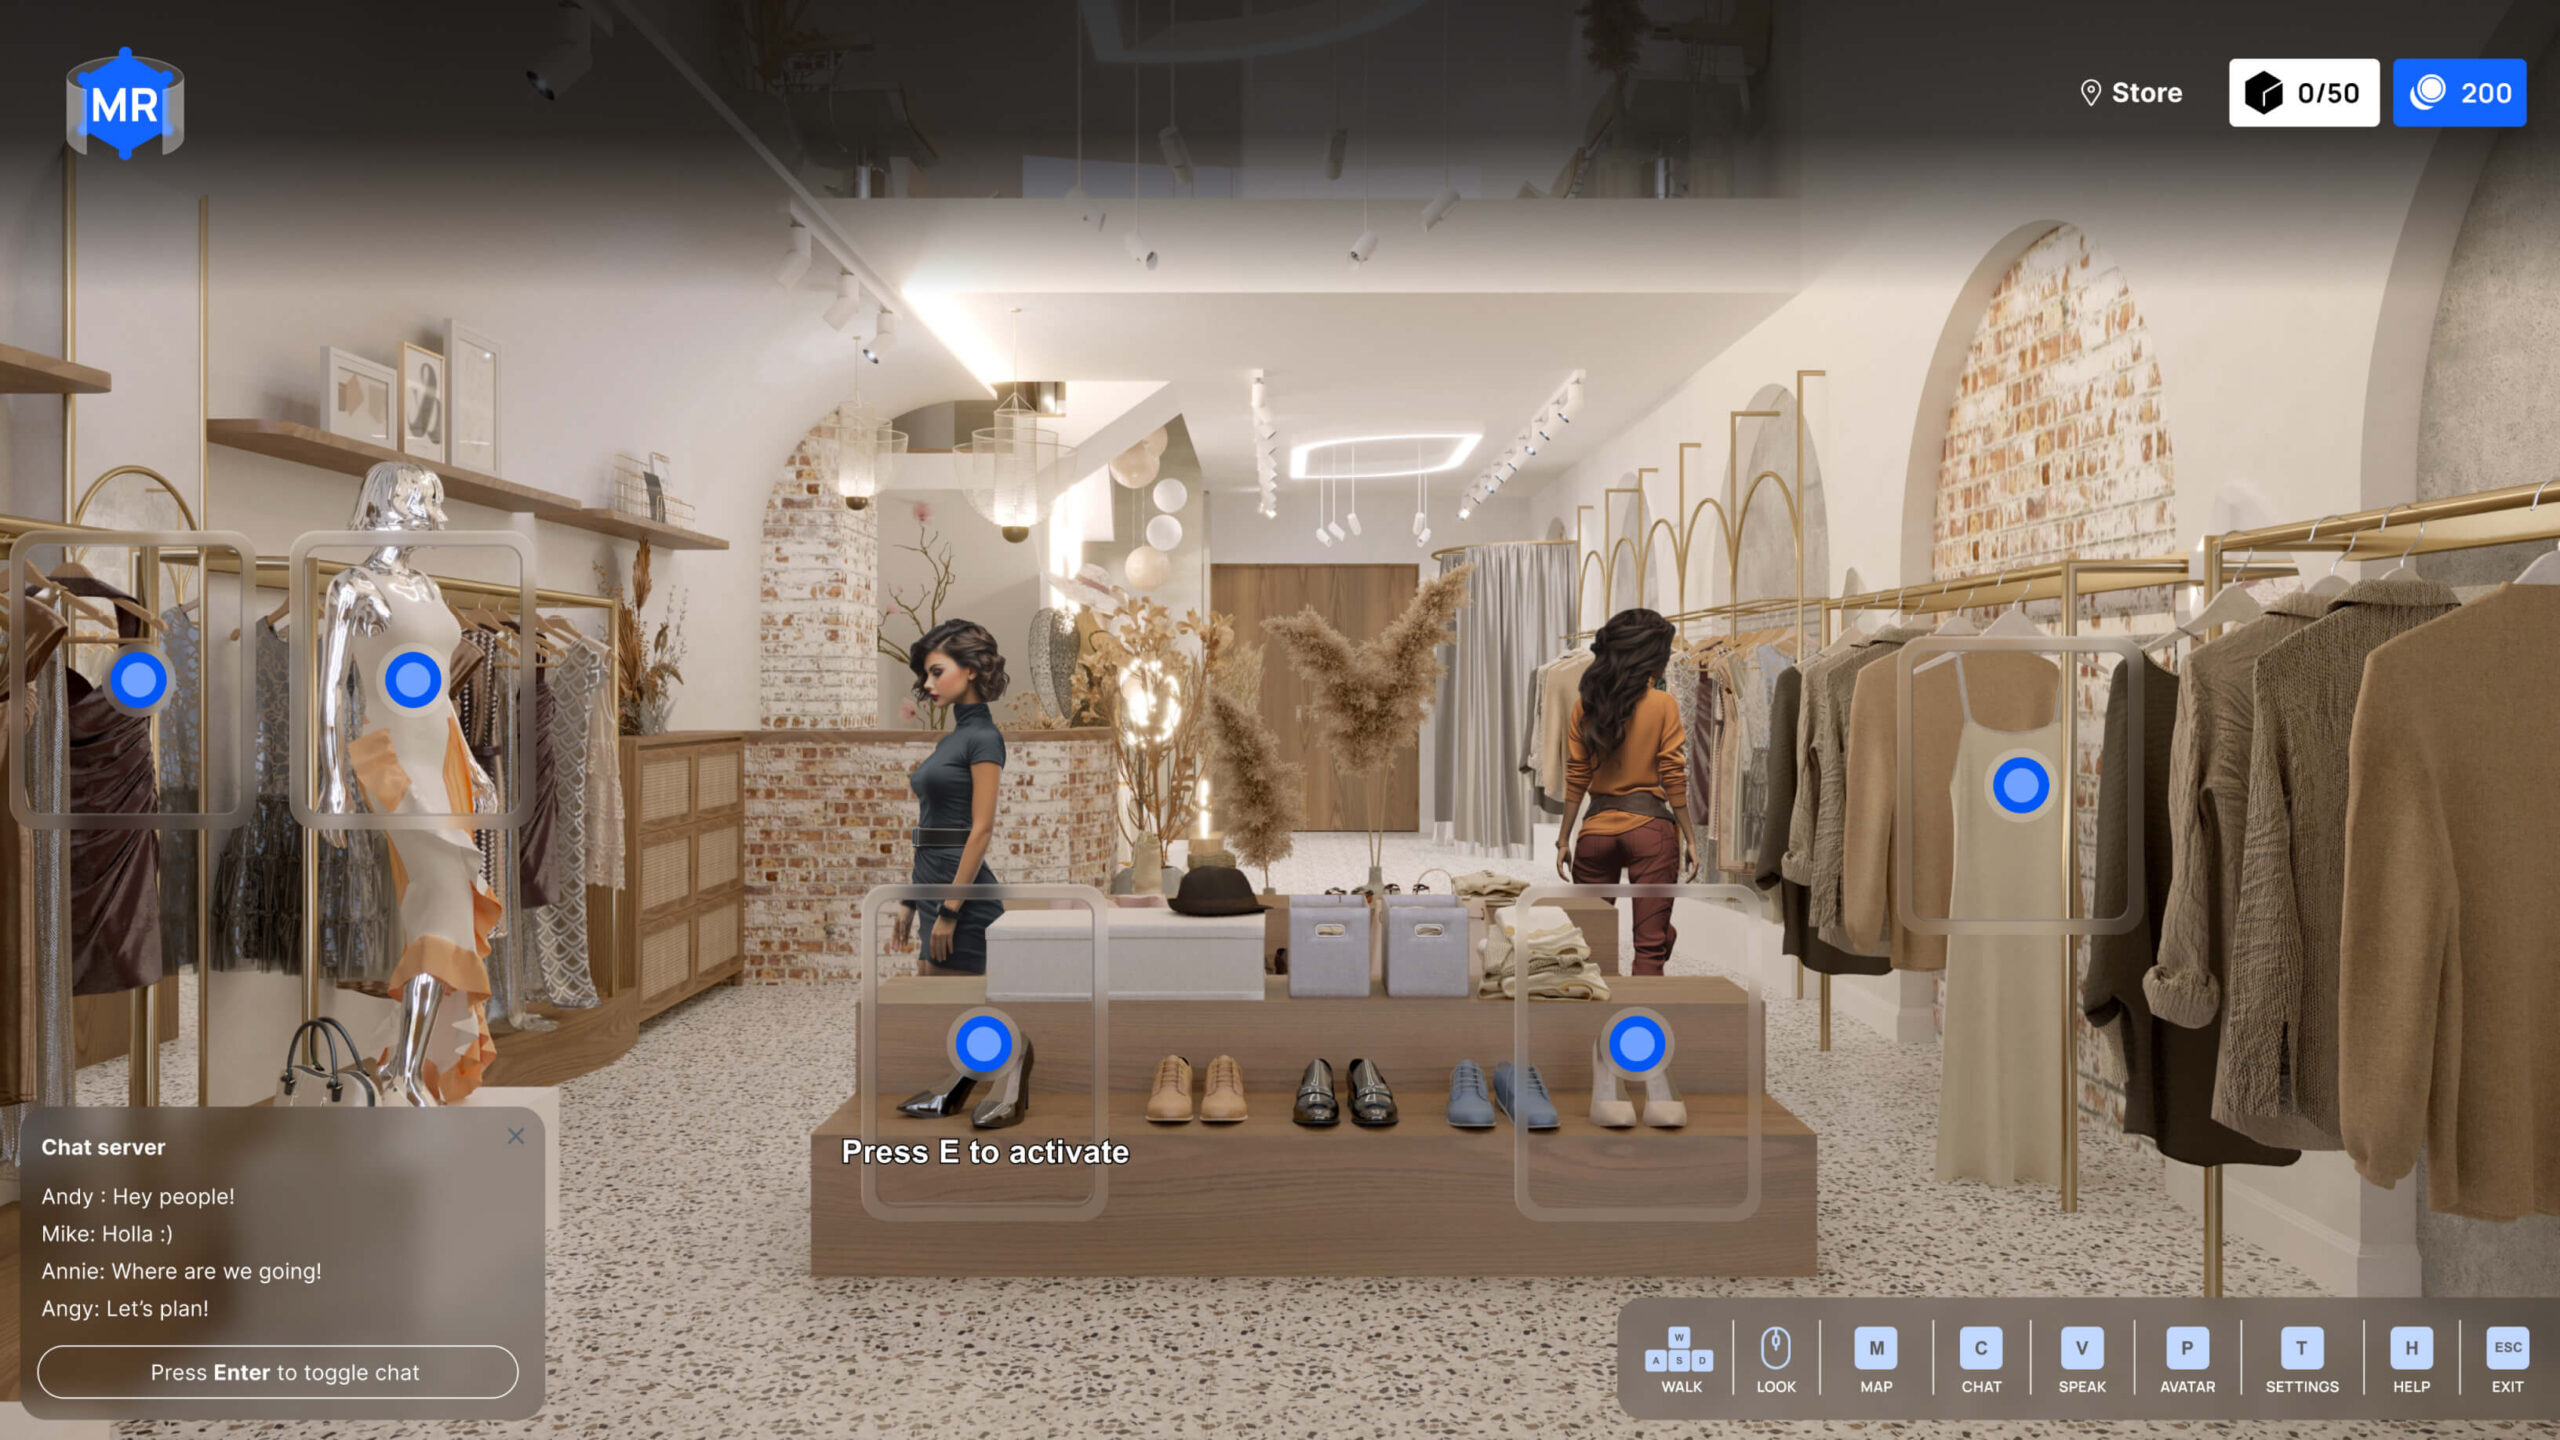2560x1440 pixels.
Task: Select hotspot on the dark brown dress
Action: pyautogui.click(x=138, y=680)
